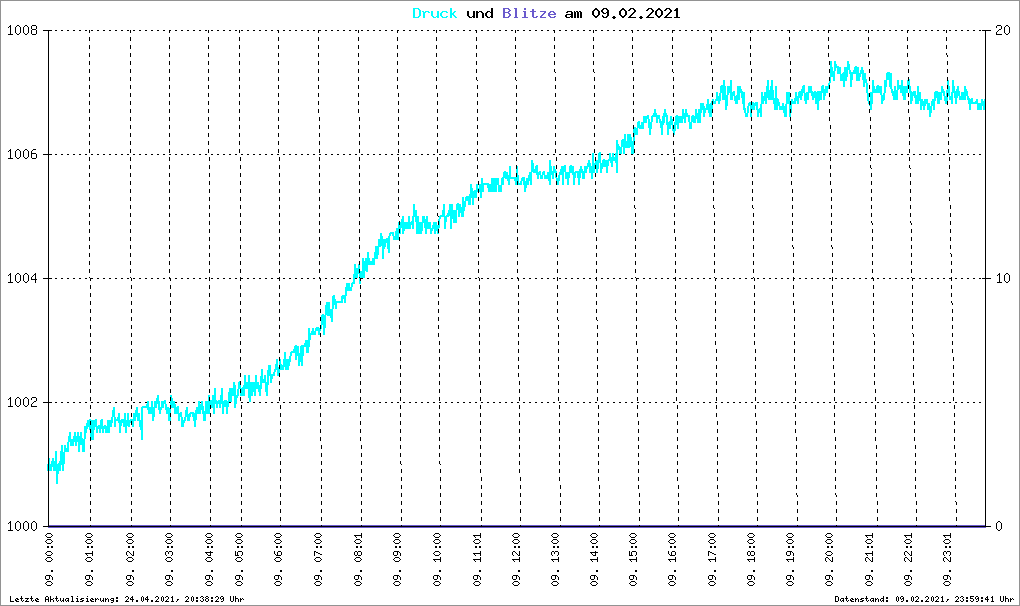Viewport: 1020px width, 606px height.
Task: Click the time label '09. 07:00'
Action: tap(319, 560)
